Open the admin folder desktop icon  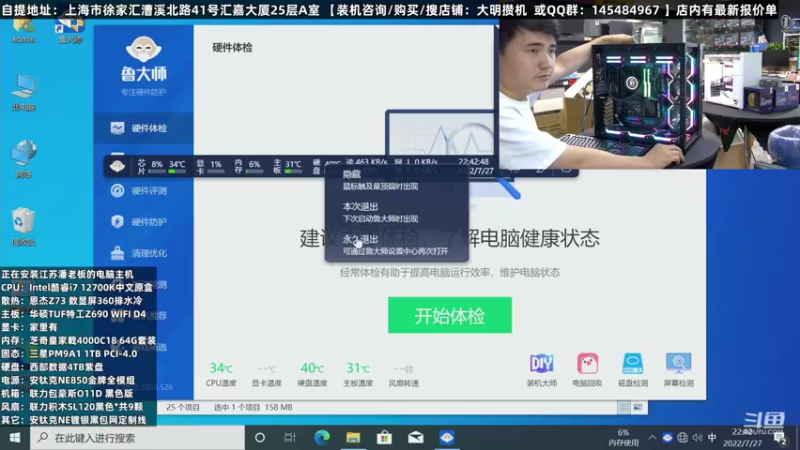23,31
